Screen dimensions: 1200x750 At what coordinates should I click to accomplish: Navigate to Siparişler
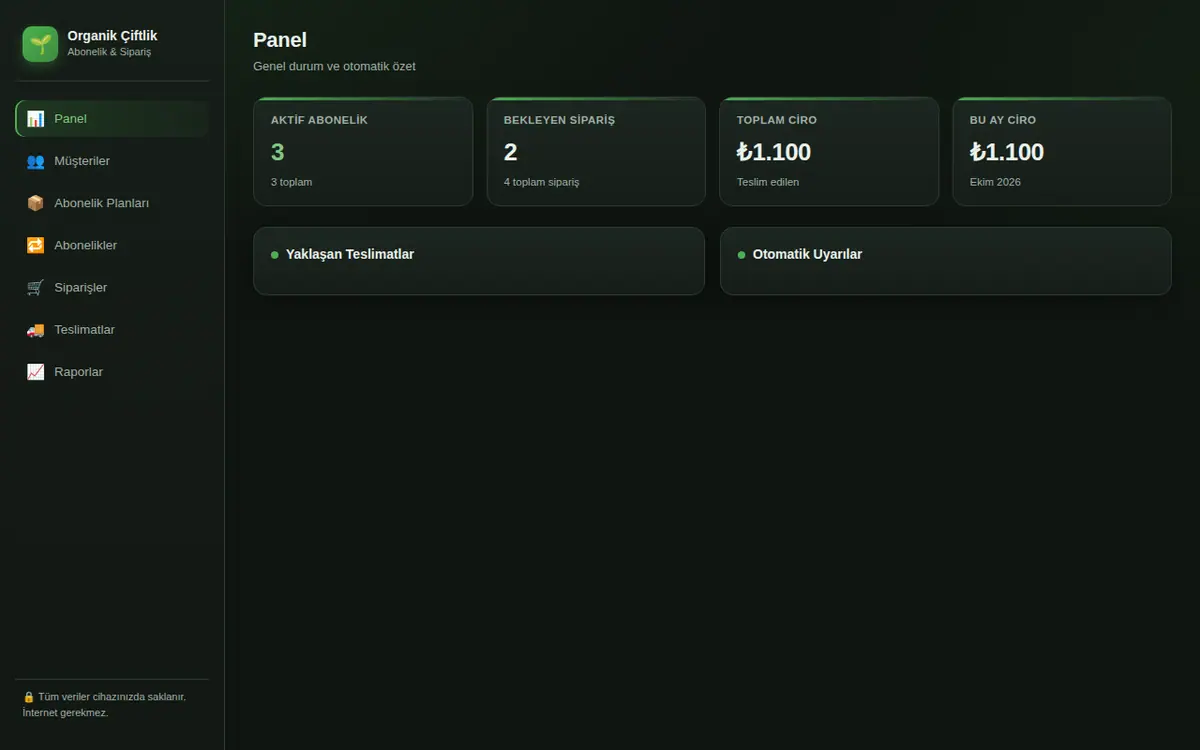[x=112, y=287]
